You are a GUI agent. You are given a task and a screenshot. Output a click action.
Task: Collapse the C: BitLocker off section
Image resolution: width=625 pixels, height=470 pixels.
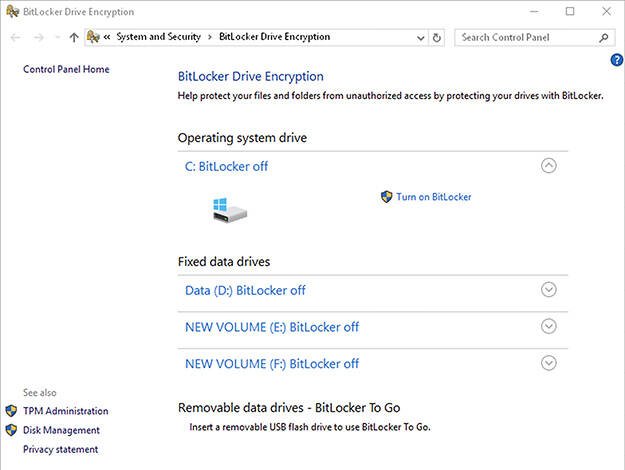(549, 166)
